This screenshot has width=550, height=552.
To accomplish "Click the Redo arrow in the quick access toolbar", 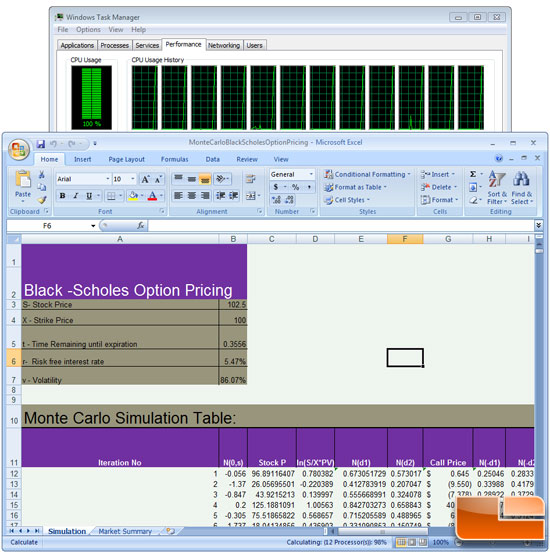I will tap(72, 144).
